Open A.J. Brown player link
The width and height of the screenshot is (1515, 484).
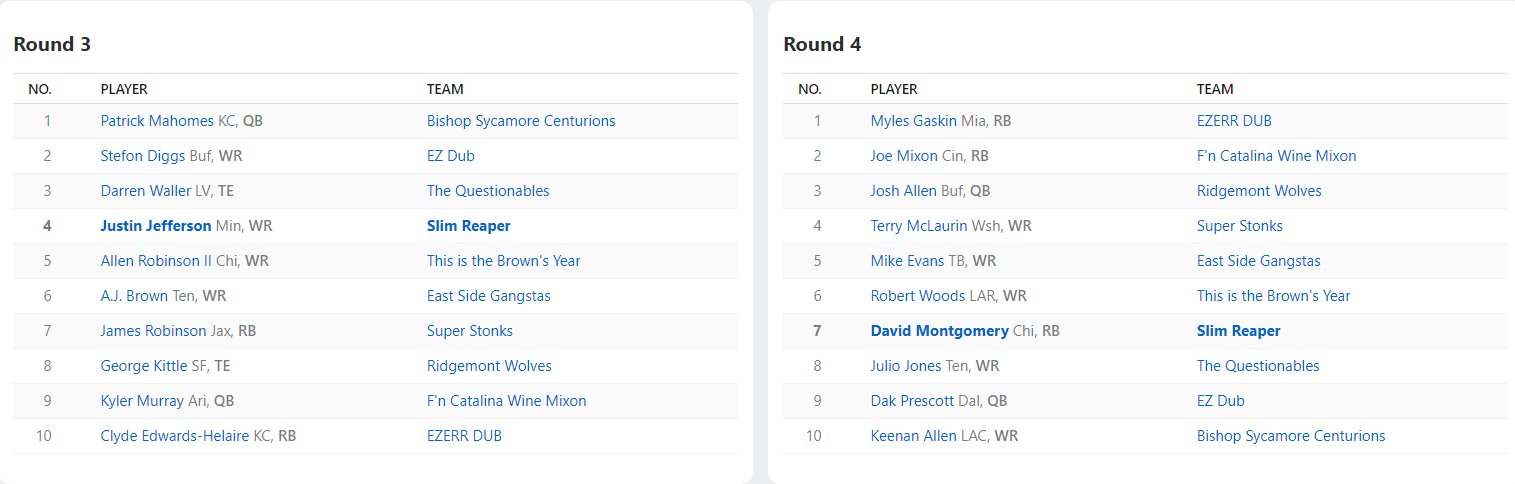(x=135, y=296)
